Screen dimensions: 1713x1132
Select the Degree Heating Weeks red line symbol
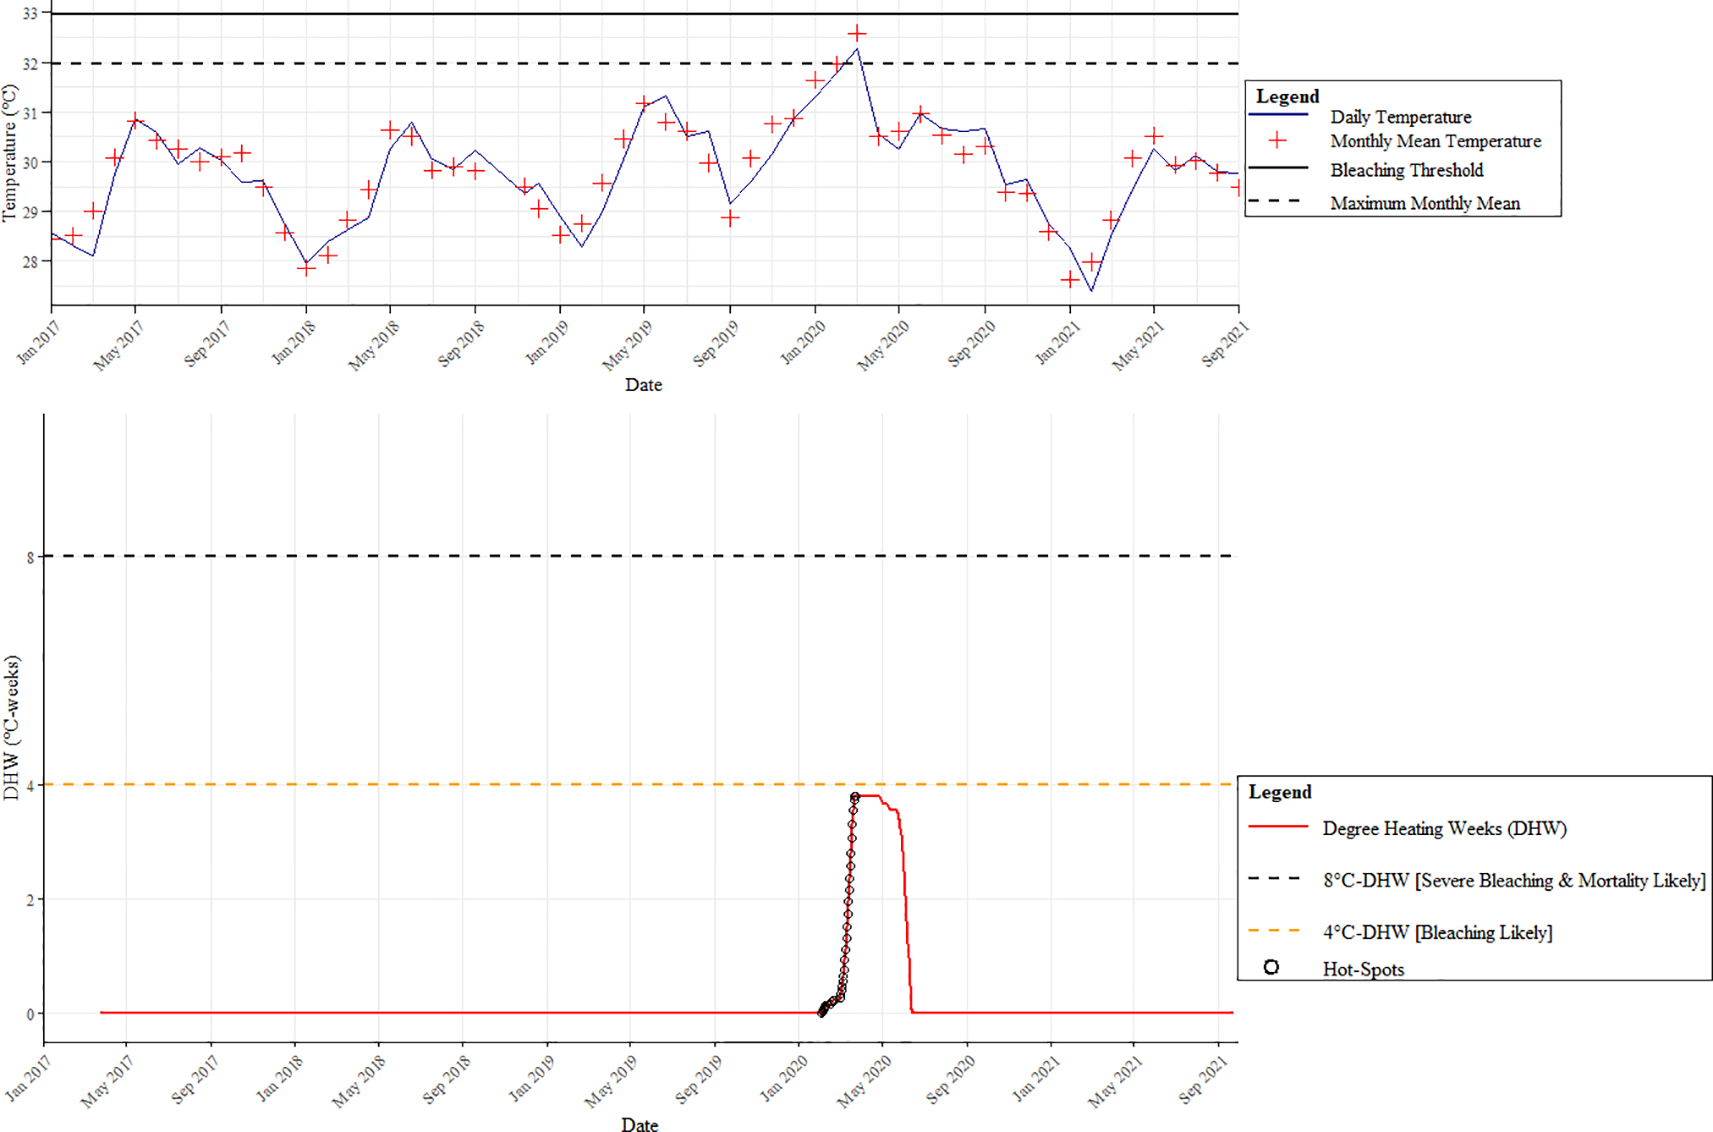[1281, 829]
